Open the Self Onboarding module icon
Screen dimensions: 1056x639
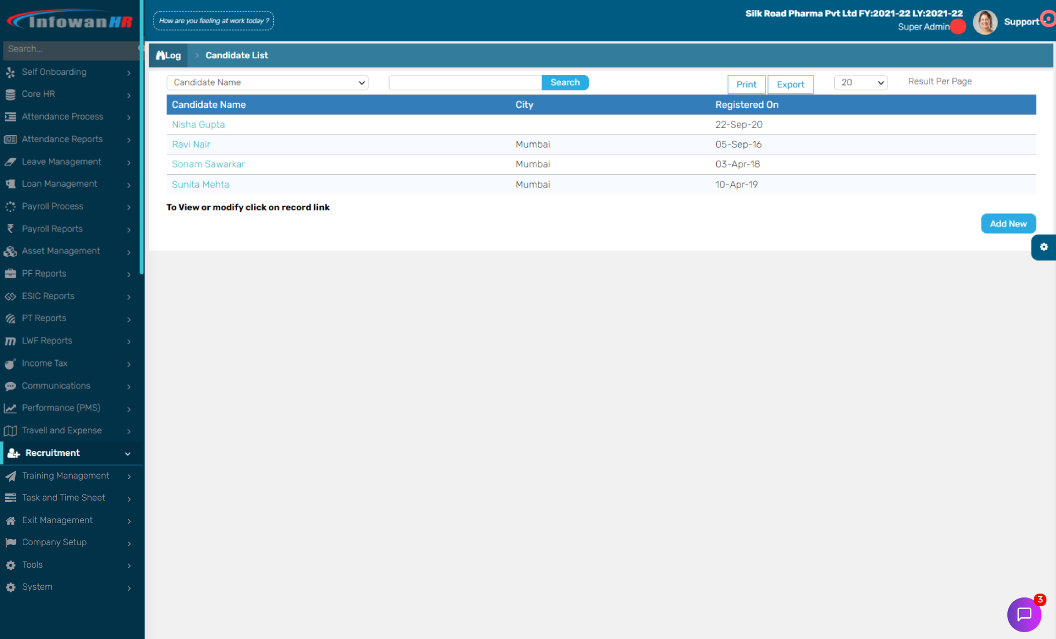click(x=12, y=71)
